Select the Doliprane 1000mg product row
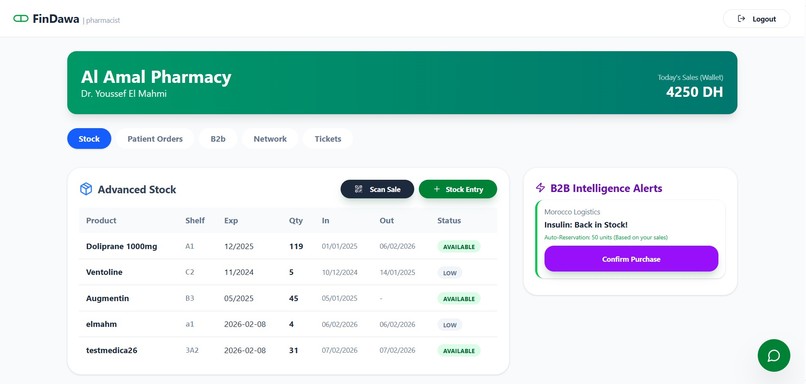Screen dimensions: 806x384 pos(288,246)
